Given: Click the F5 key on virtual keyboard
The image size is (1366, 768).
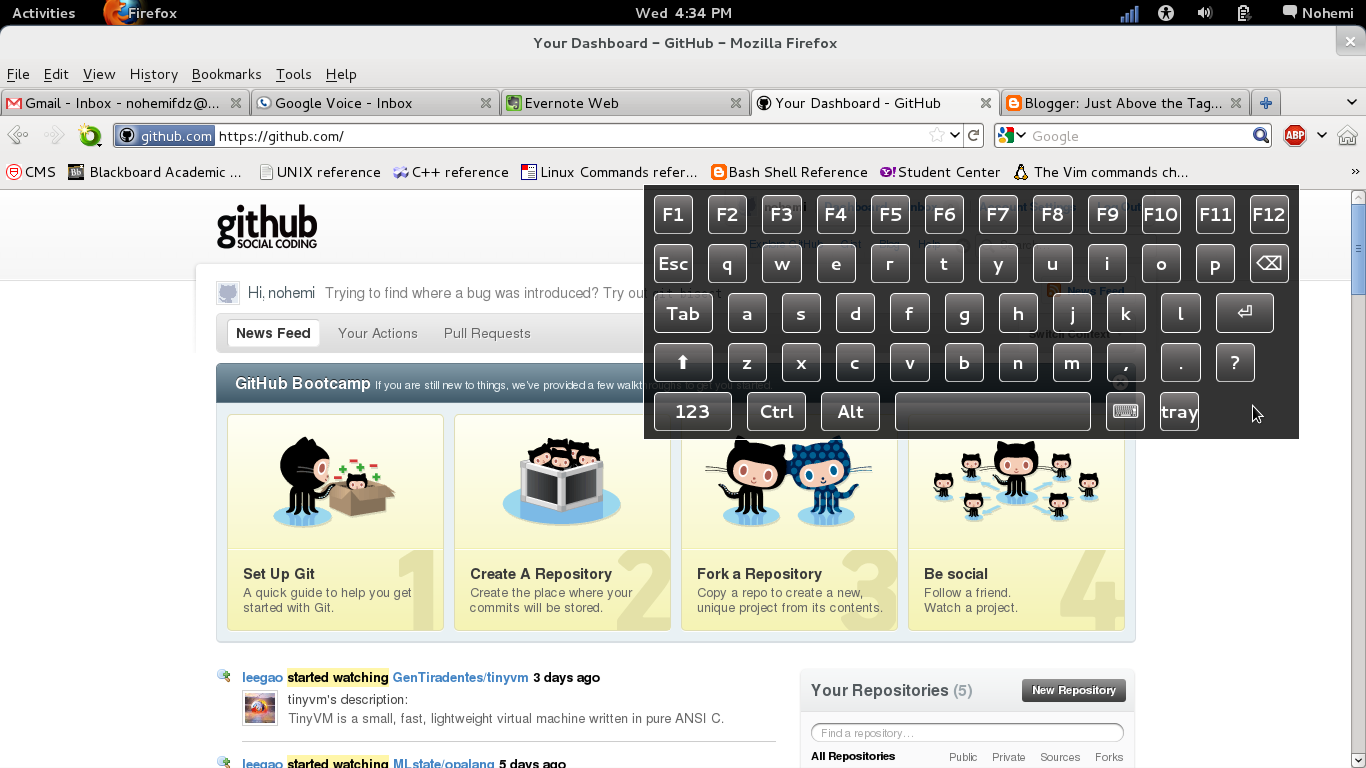Looking at the screenshot, I should [x=889, y=214].
